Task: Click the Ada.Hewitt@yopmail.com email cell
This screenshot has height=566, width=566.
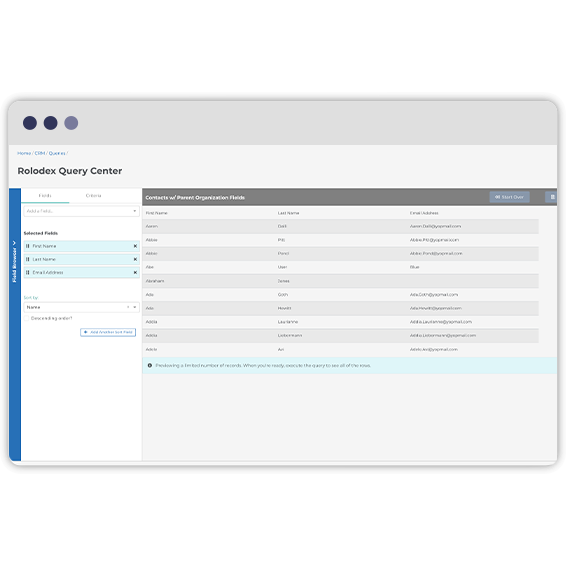Action: click(436, 308)
